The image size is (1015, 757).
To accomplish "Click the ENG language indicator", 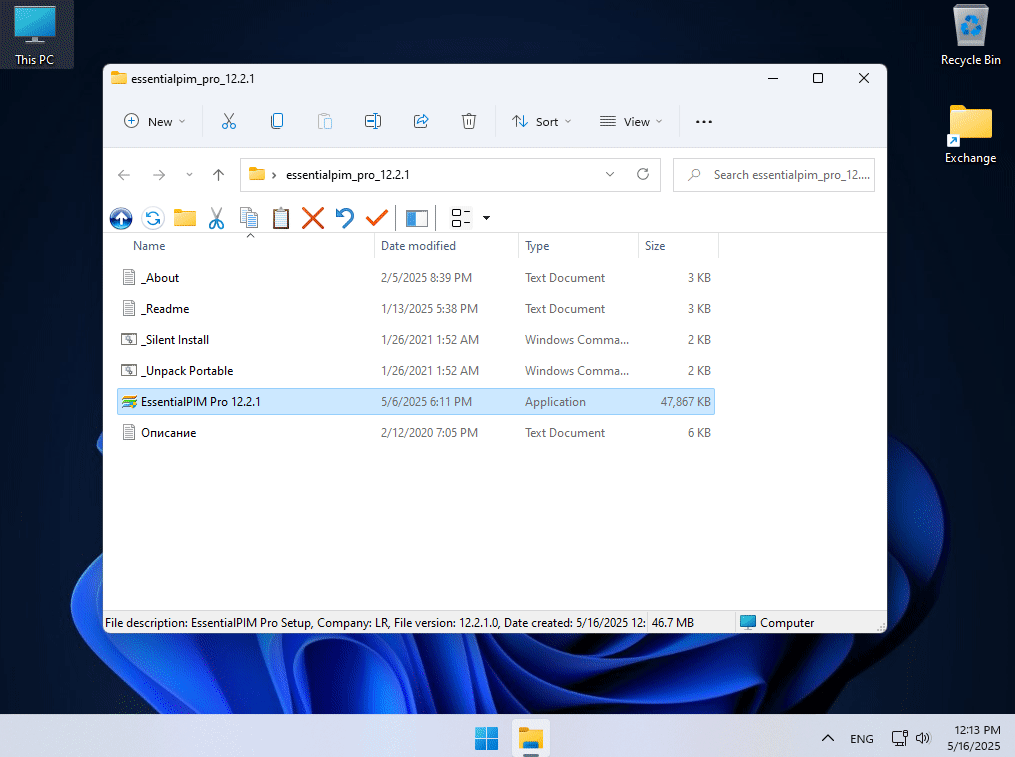I will (x=862, y=739).
